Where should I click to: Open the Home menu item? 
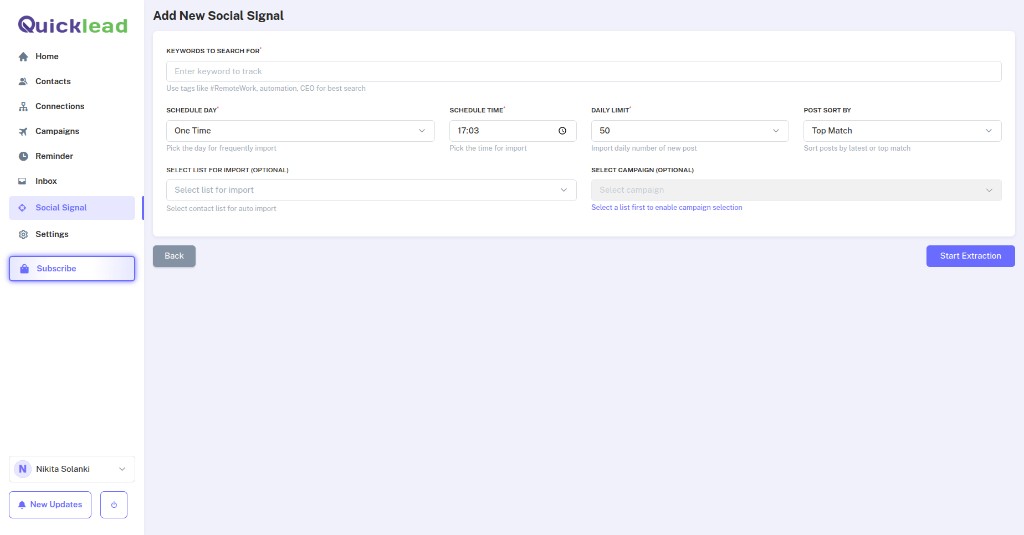tap(72, 56)
